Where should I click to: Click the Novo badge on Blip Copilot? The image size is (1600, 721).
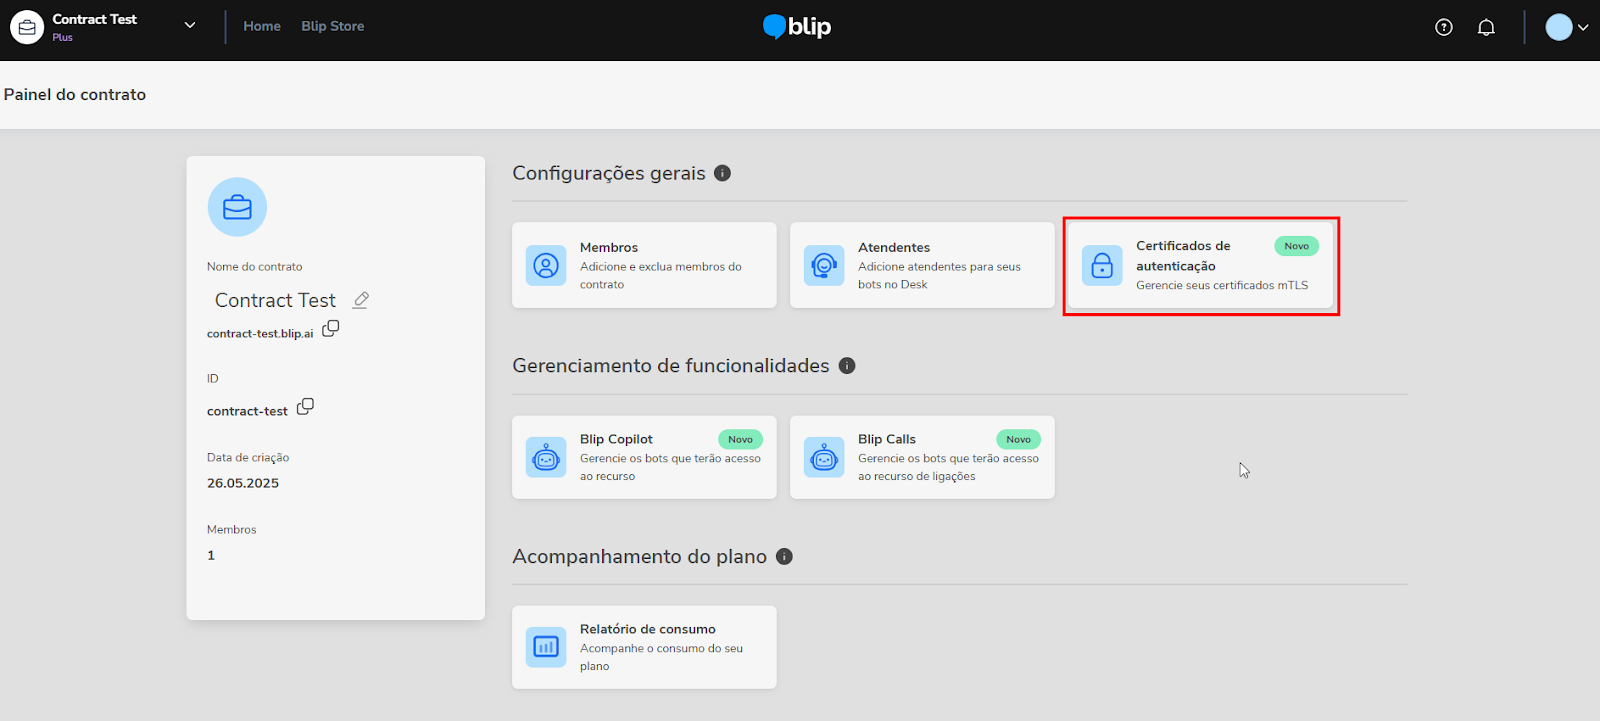740,439
